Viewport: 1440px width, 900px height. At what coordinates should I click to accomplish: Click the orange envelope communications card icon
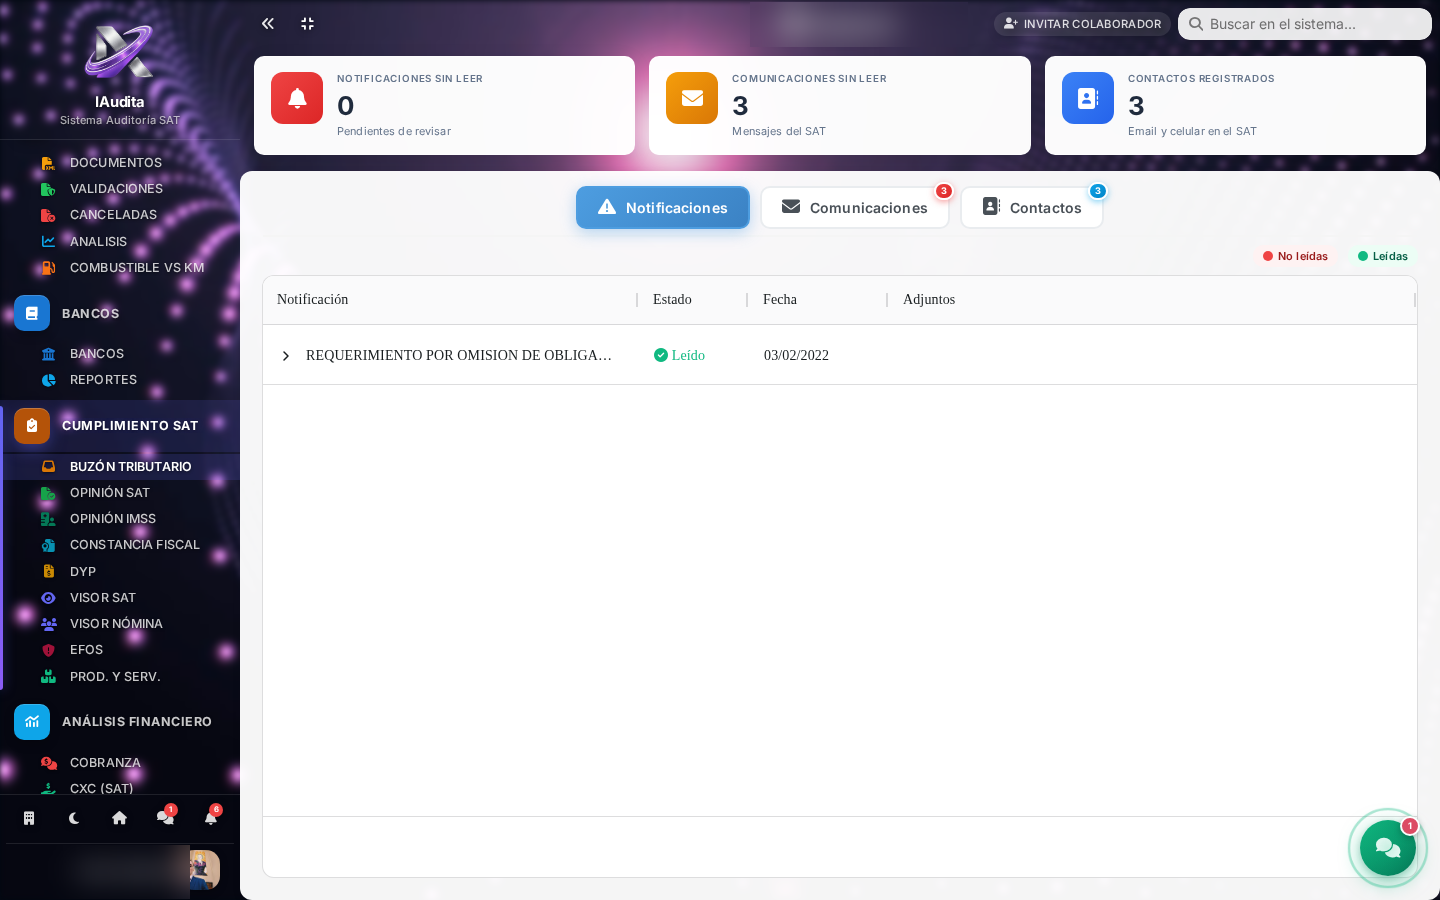coord(692,98)
